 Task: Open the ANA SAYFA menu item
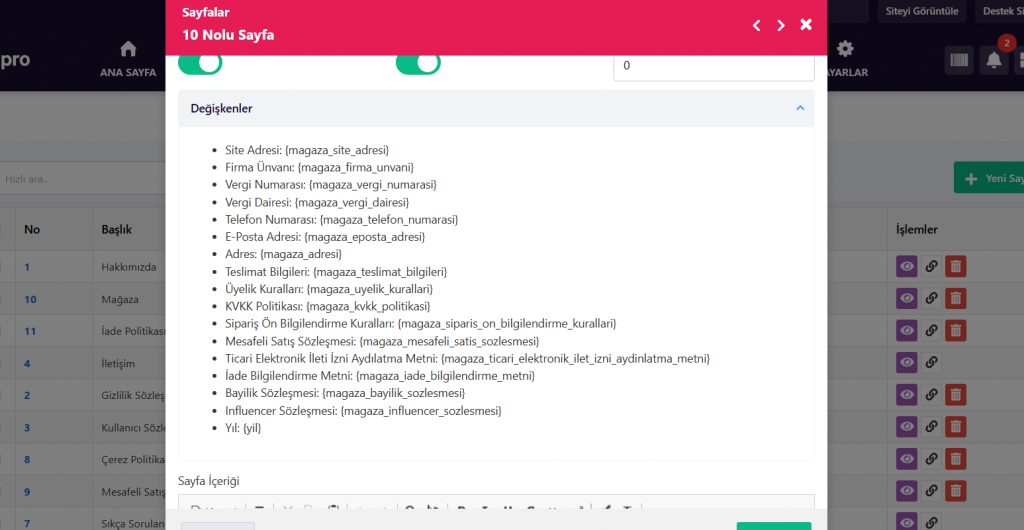coord(128,59)
